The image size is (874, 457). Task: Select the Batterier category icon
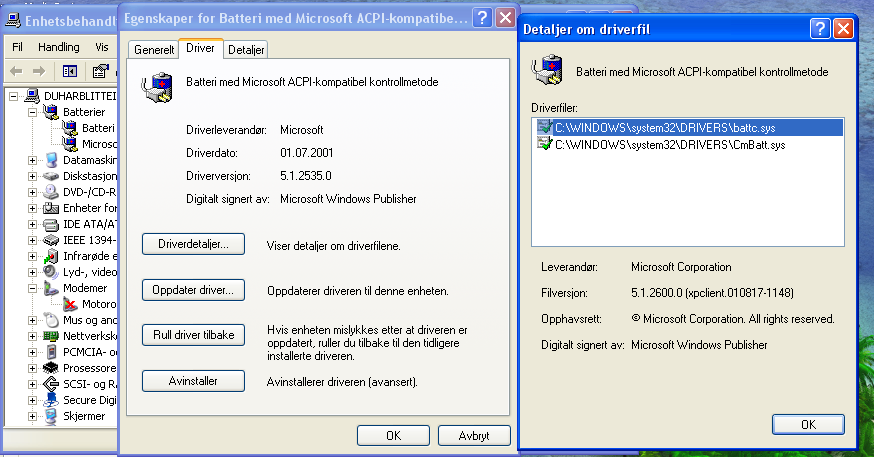tap(51, 112)
